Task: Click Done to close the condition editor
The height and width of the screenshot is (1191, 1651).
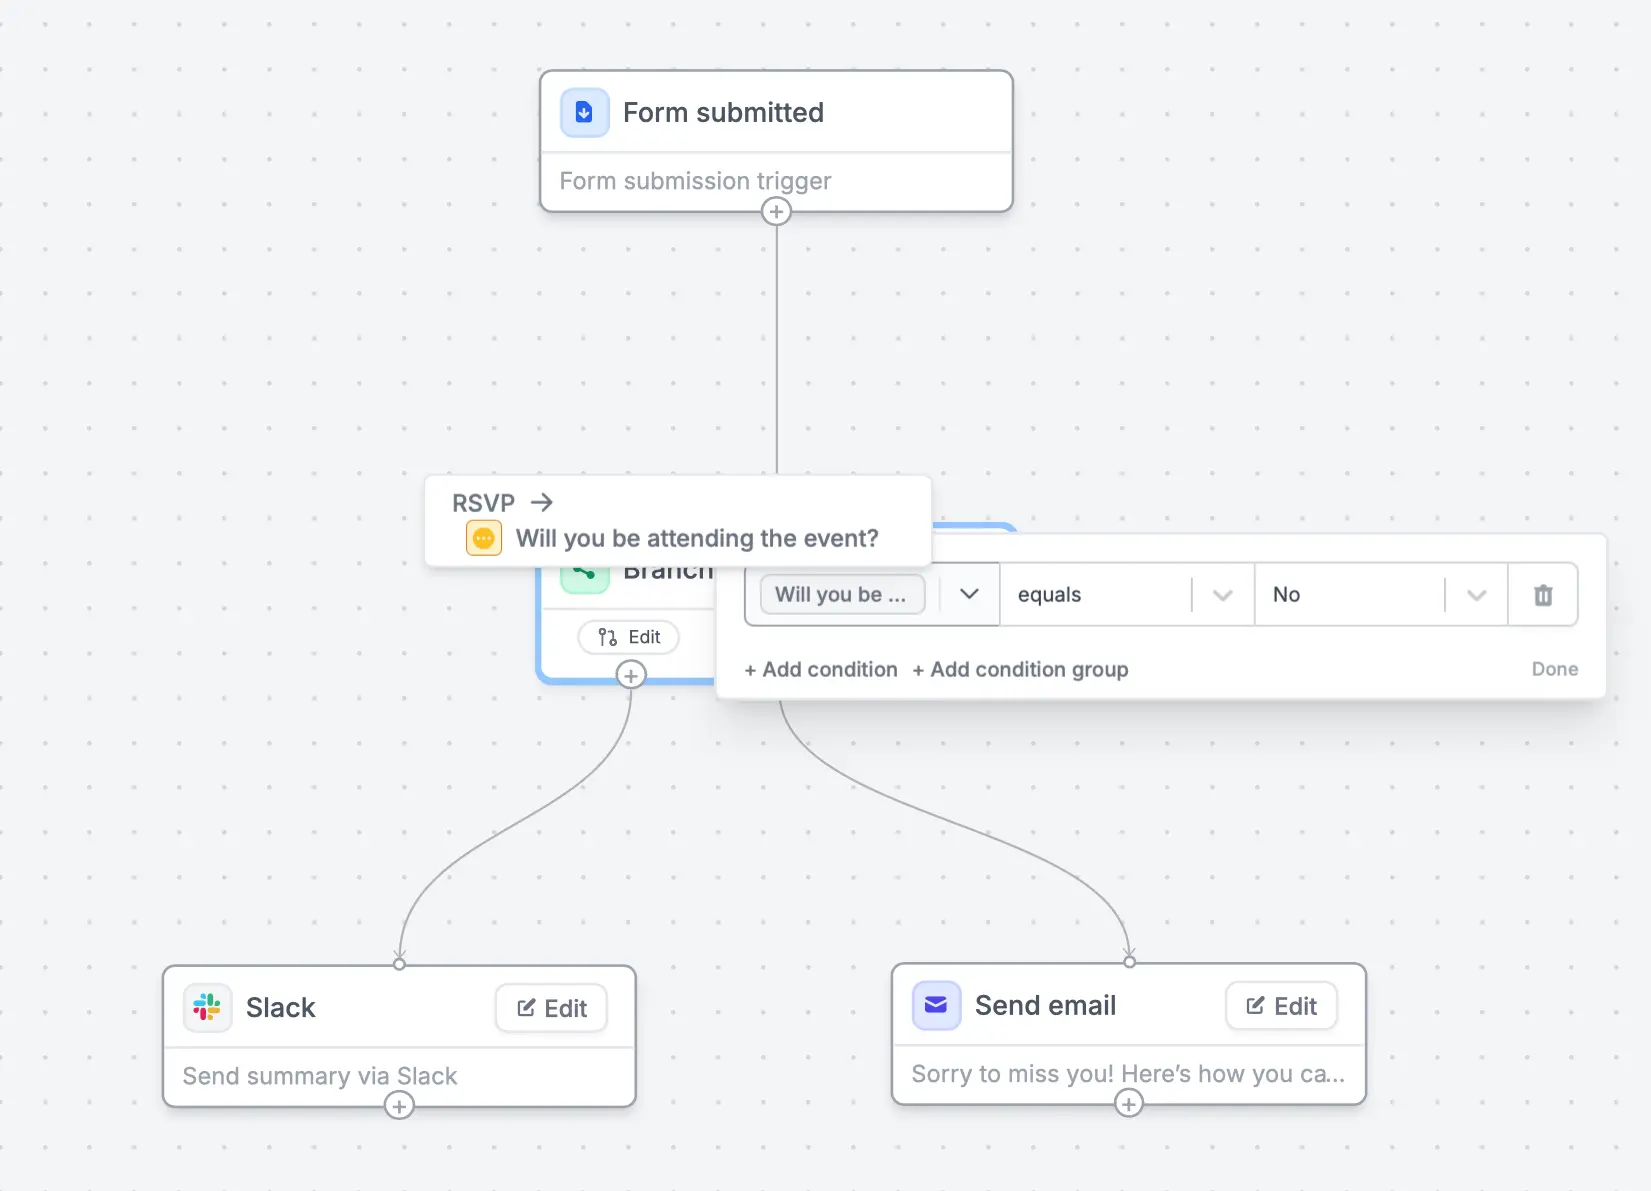Action: click(1554, 669)
